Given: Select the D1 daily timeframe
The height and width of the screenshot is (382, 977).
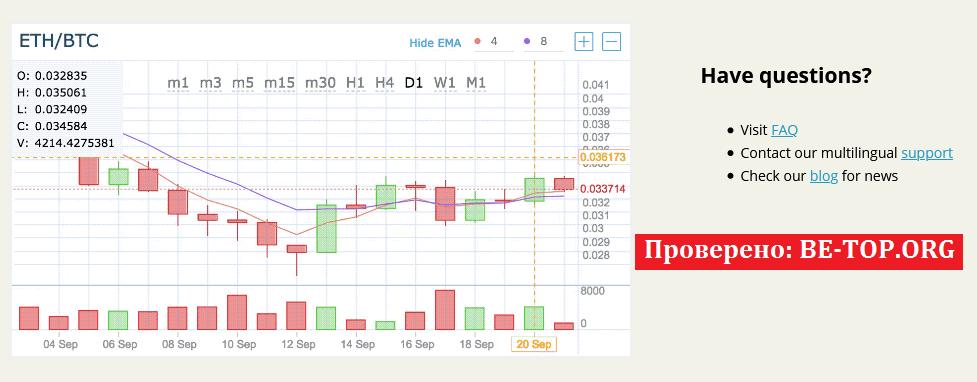Looking at the screenshot, I should coord(414,83).
